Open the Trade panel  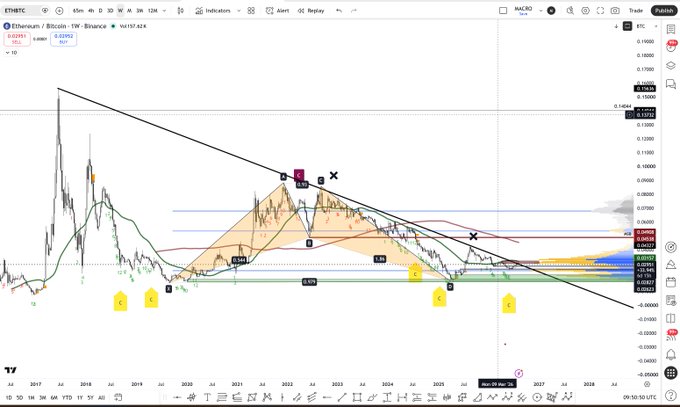[x=636, y=10]
